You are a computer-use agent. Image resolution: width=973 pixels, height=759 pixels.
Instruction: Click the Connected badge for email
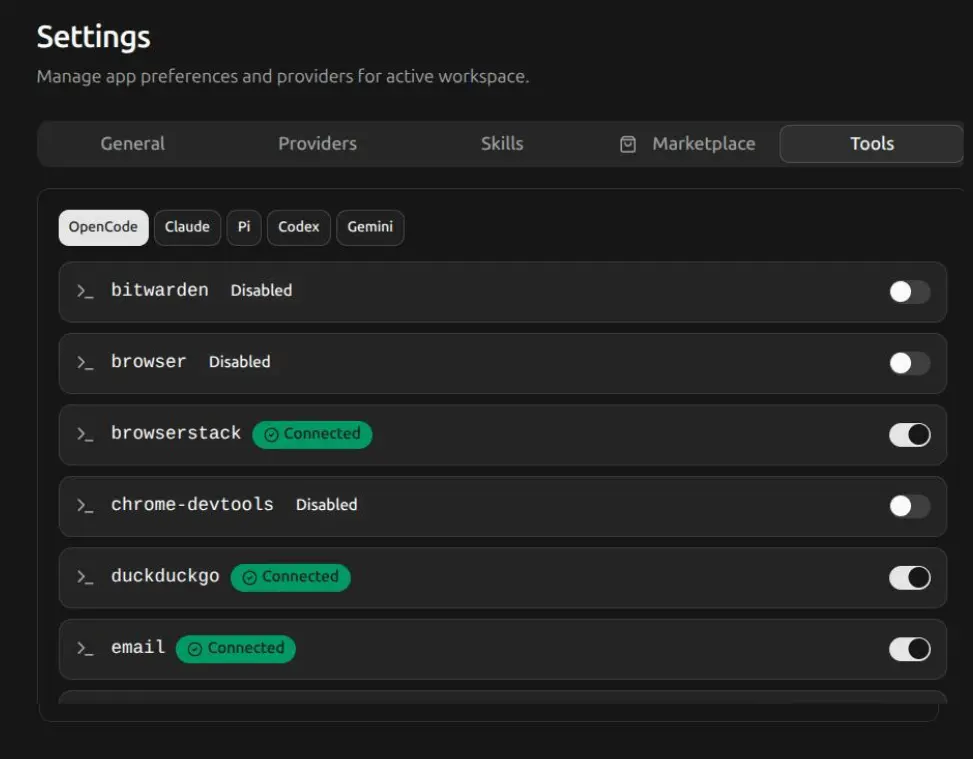236,649
